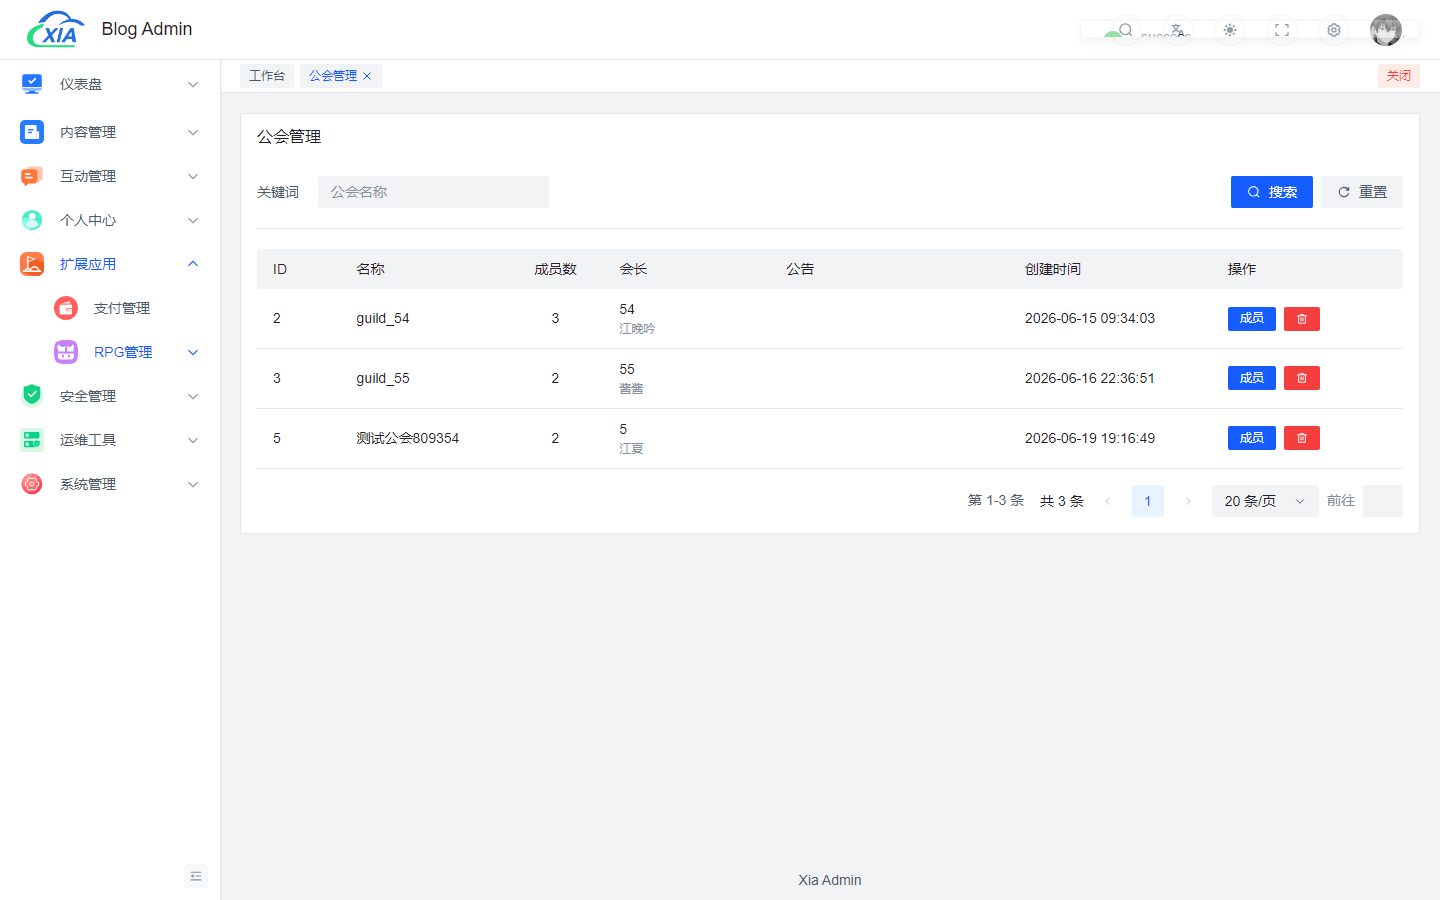The width and height of the screenshot is (1440, 900).
Task: Click the 2026-06-16 22:36:51 timestamp
Action: click(x=1090, y=378)
